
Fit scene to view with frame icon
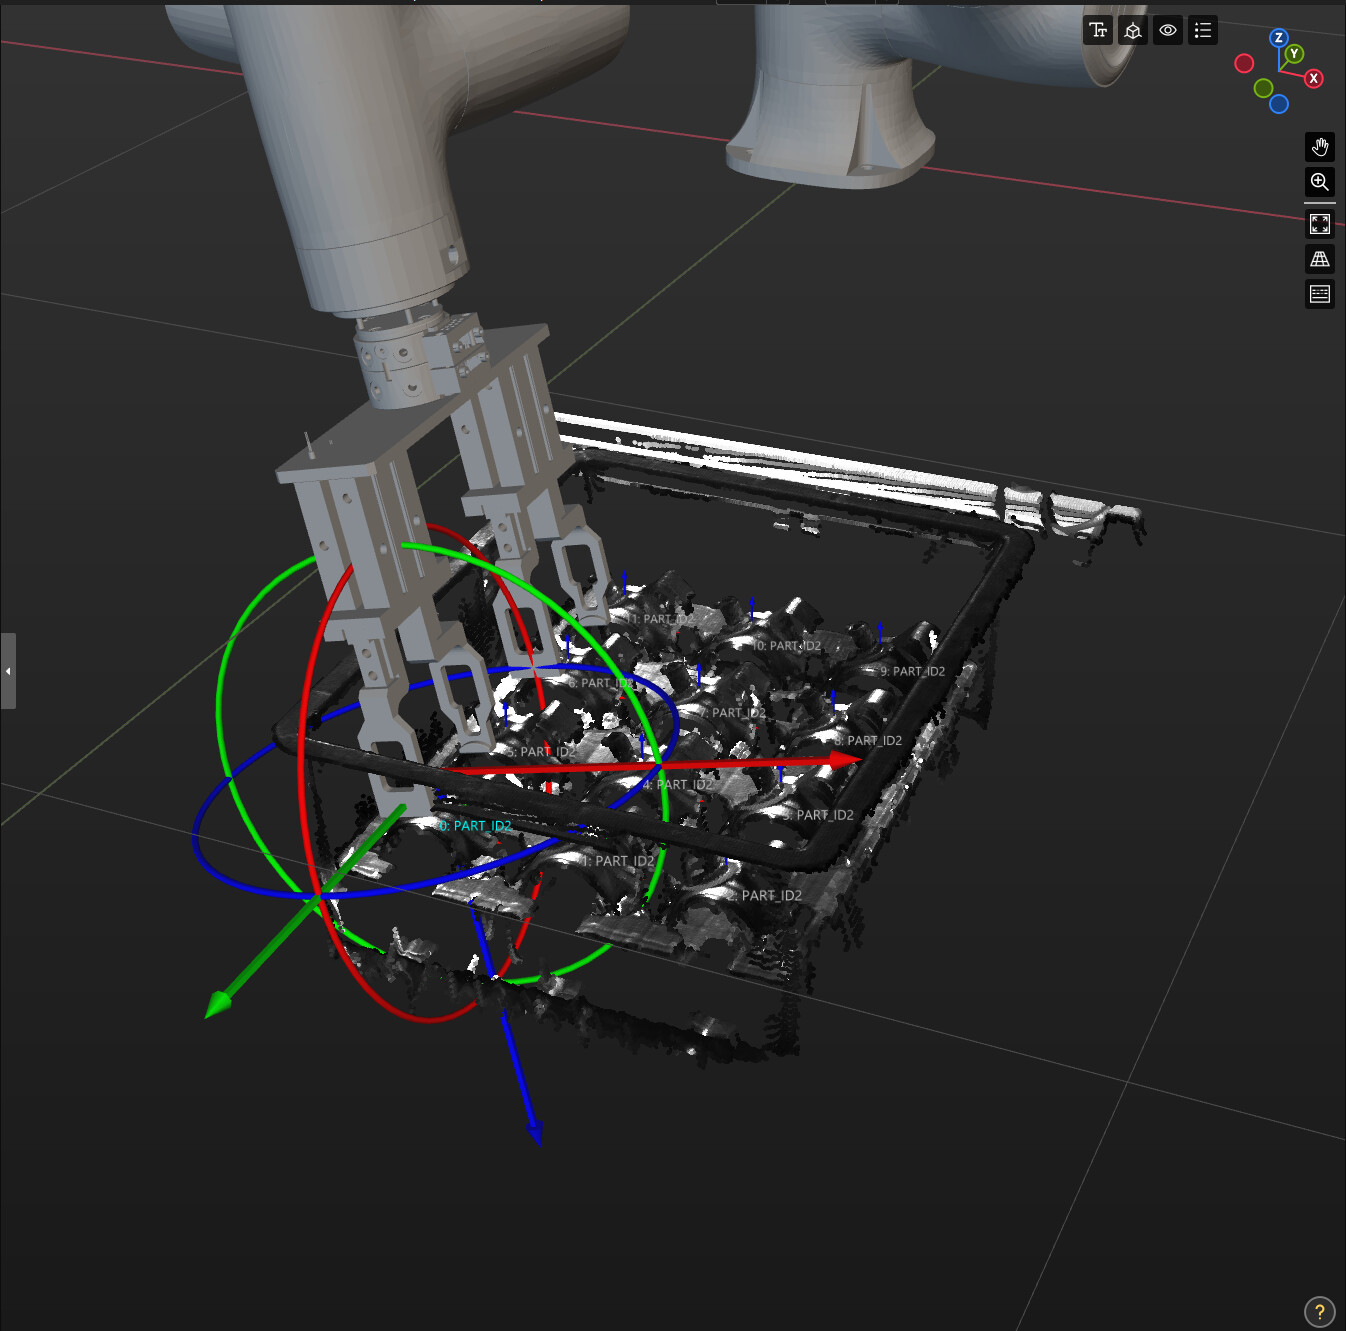coord(1320,224)
